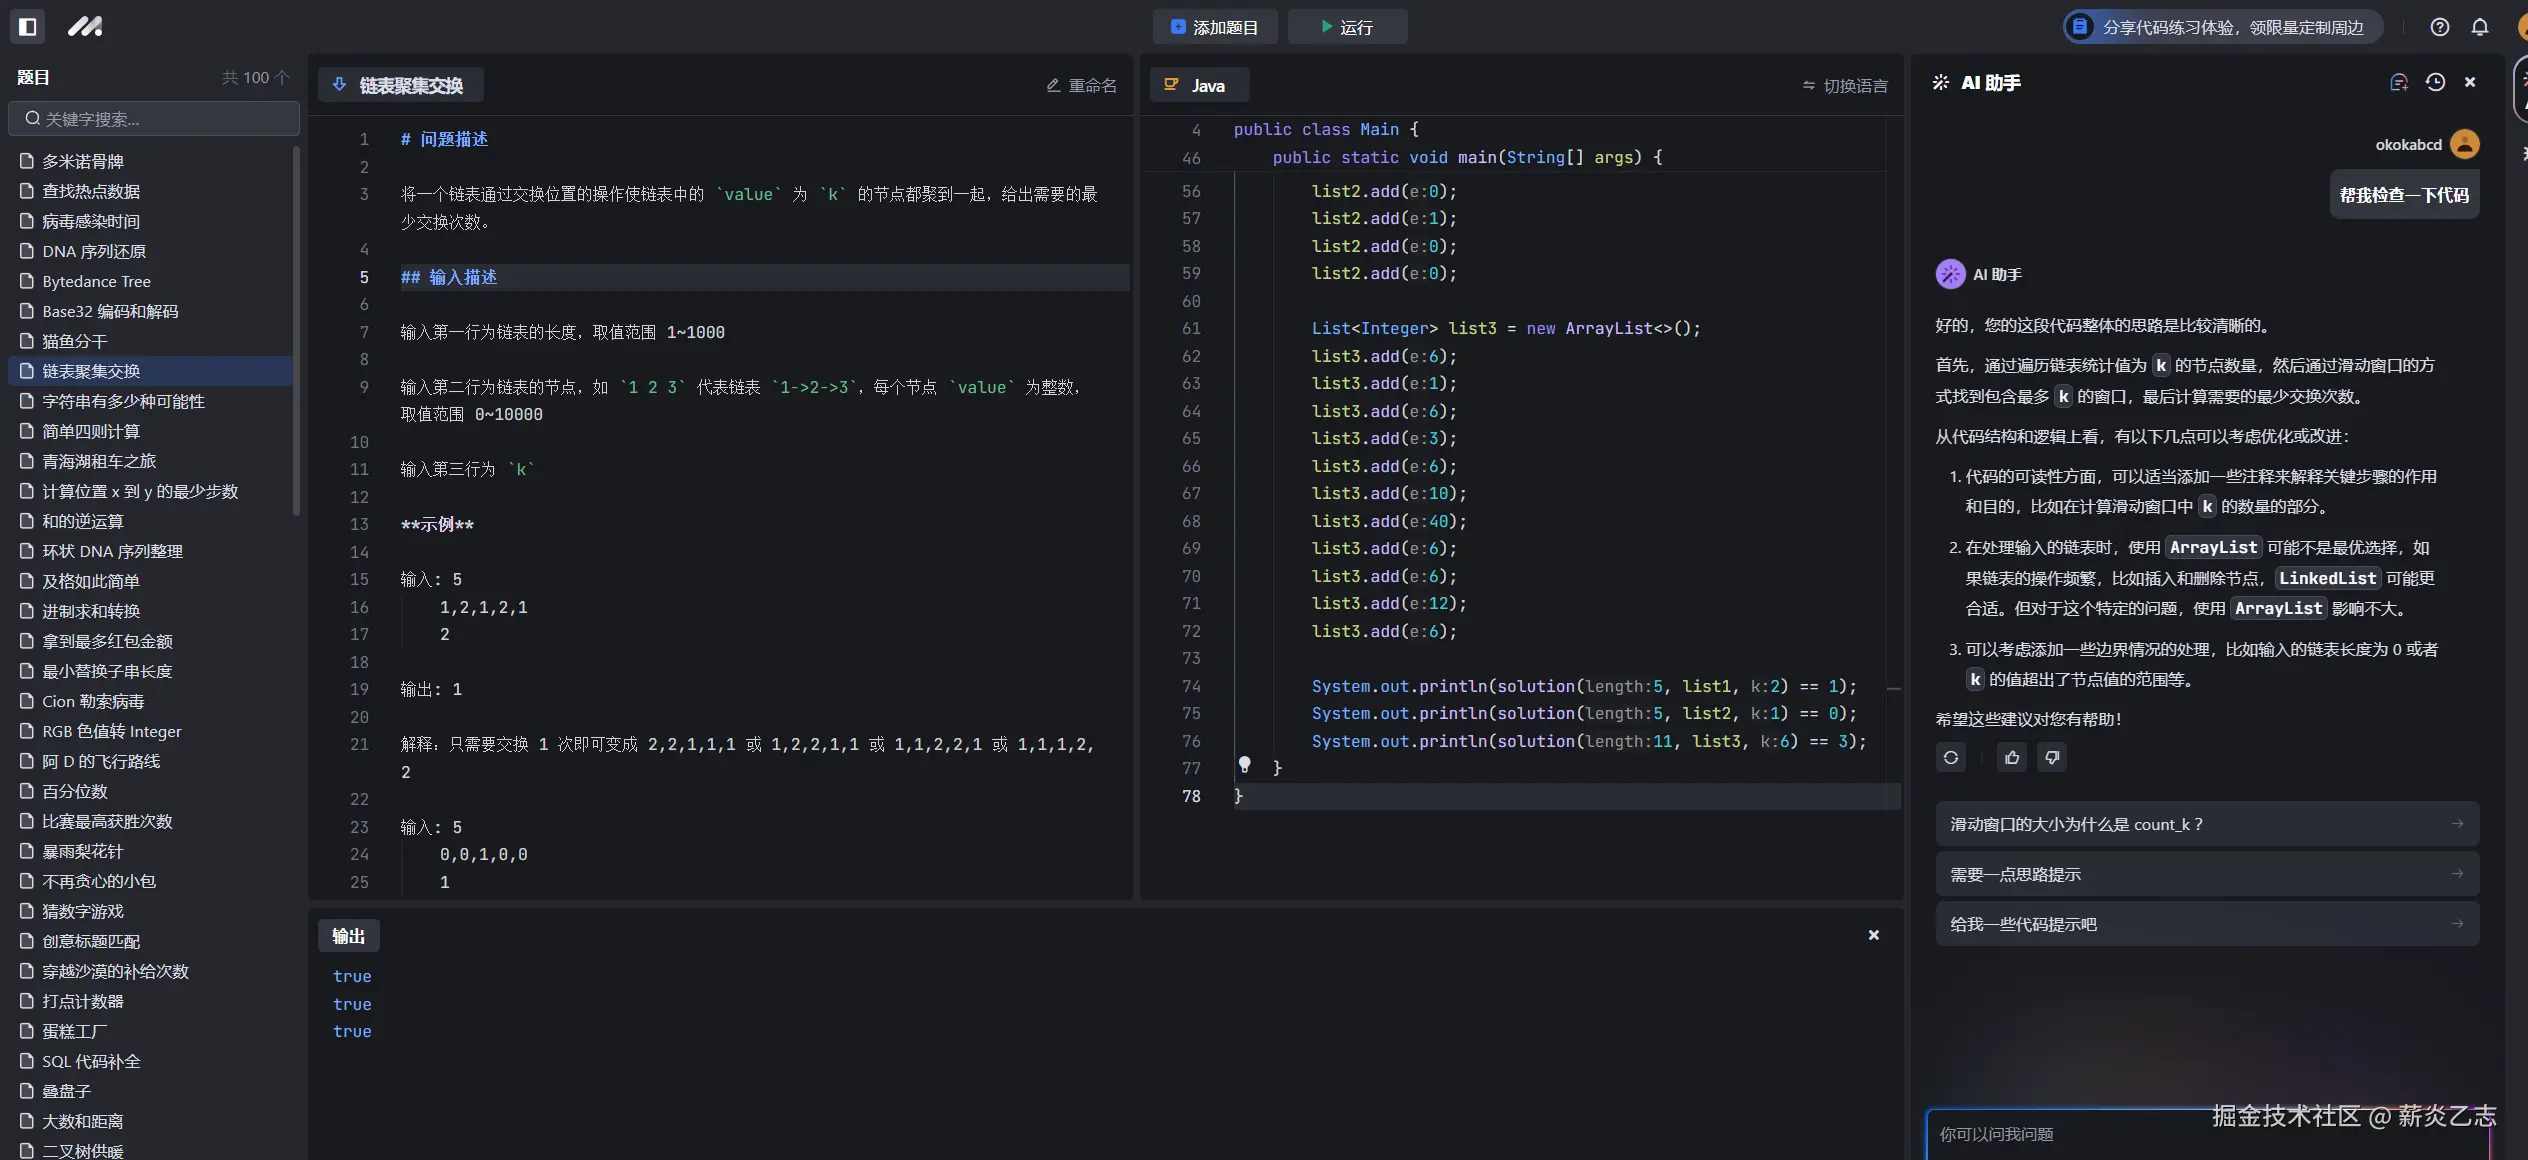Regenerate the AI assistant response
The height and width of the screenshot is (1160, 2528).
tap(1951, 758)
